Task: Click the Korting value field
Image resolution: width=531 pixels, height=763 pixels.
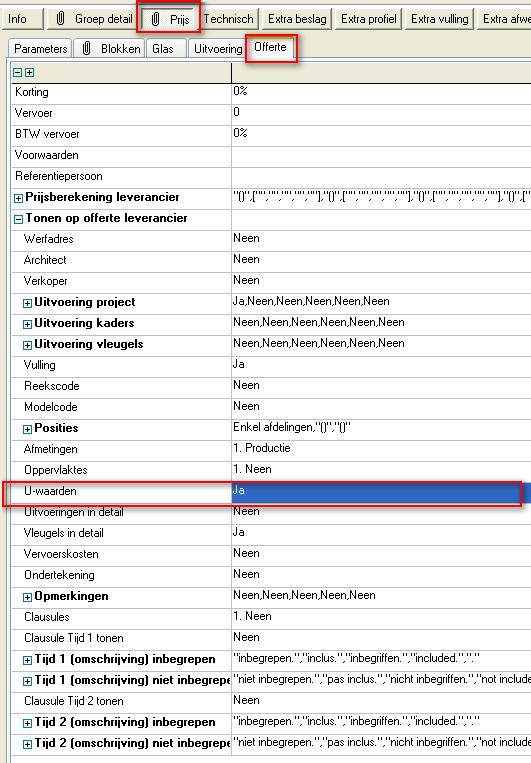Action: 381,91
